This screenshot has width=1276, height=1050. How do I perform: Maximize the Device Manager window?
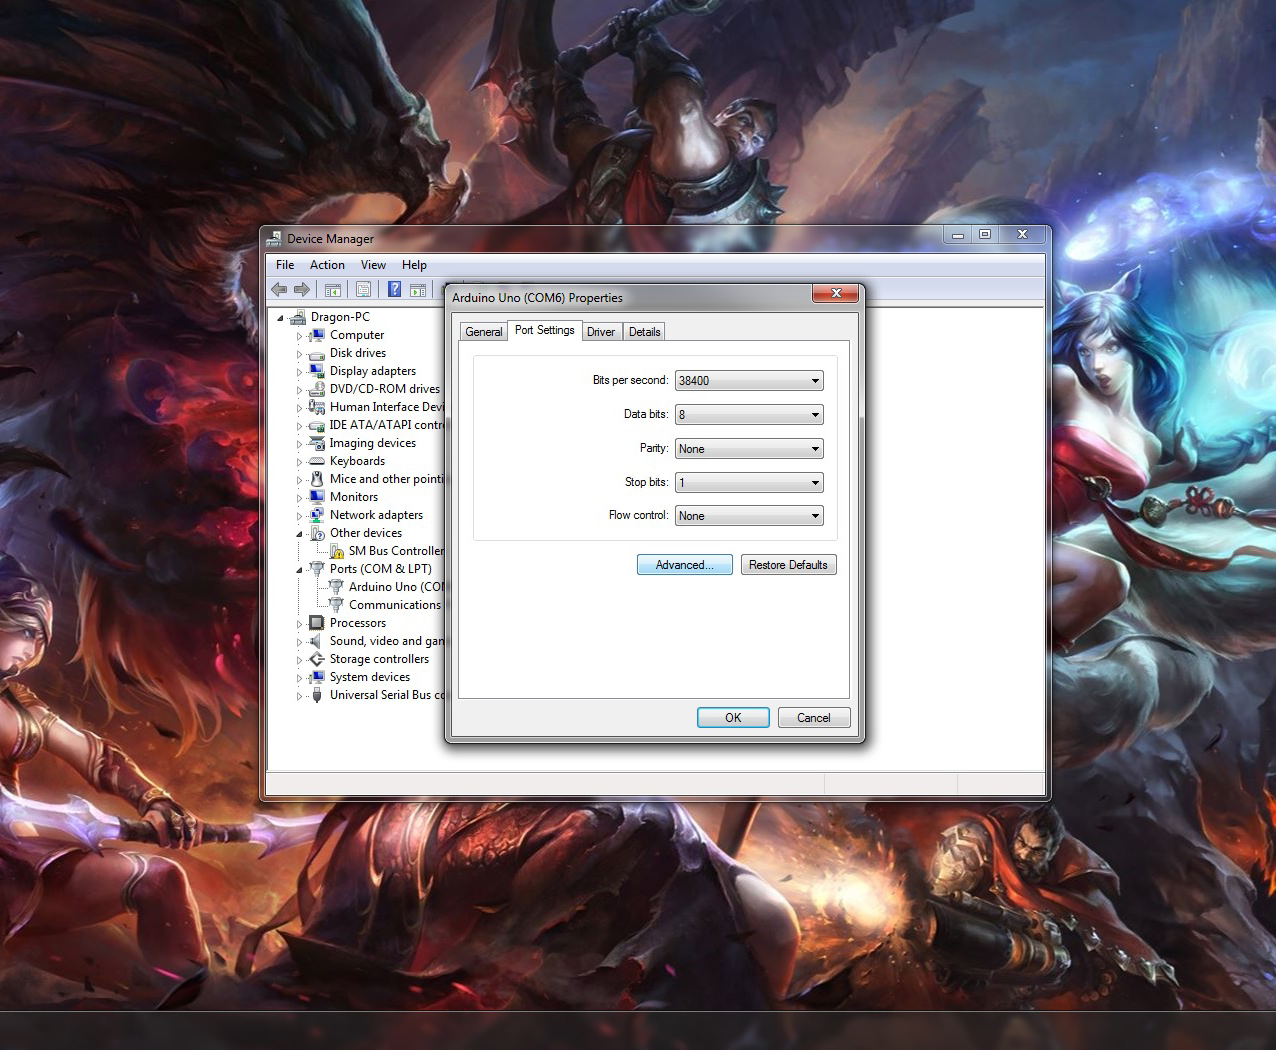985,234
